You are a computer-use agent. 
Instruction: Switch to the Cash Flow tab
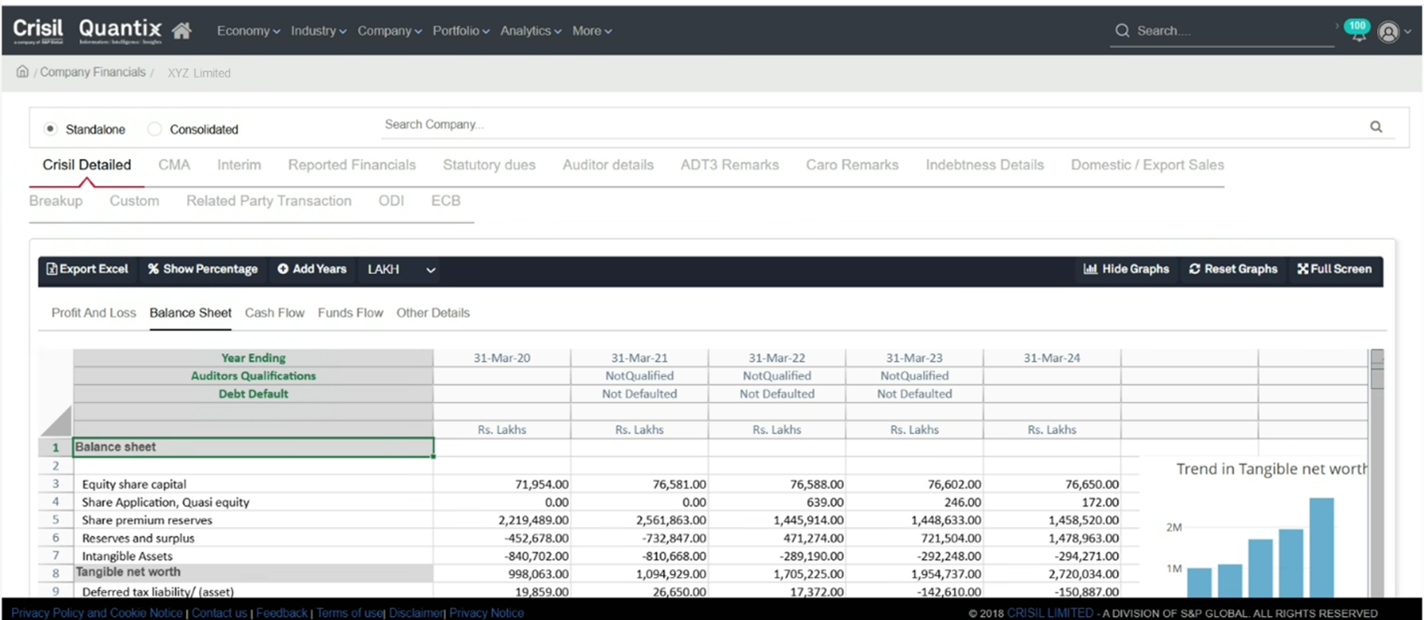tap(275, 312)
